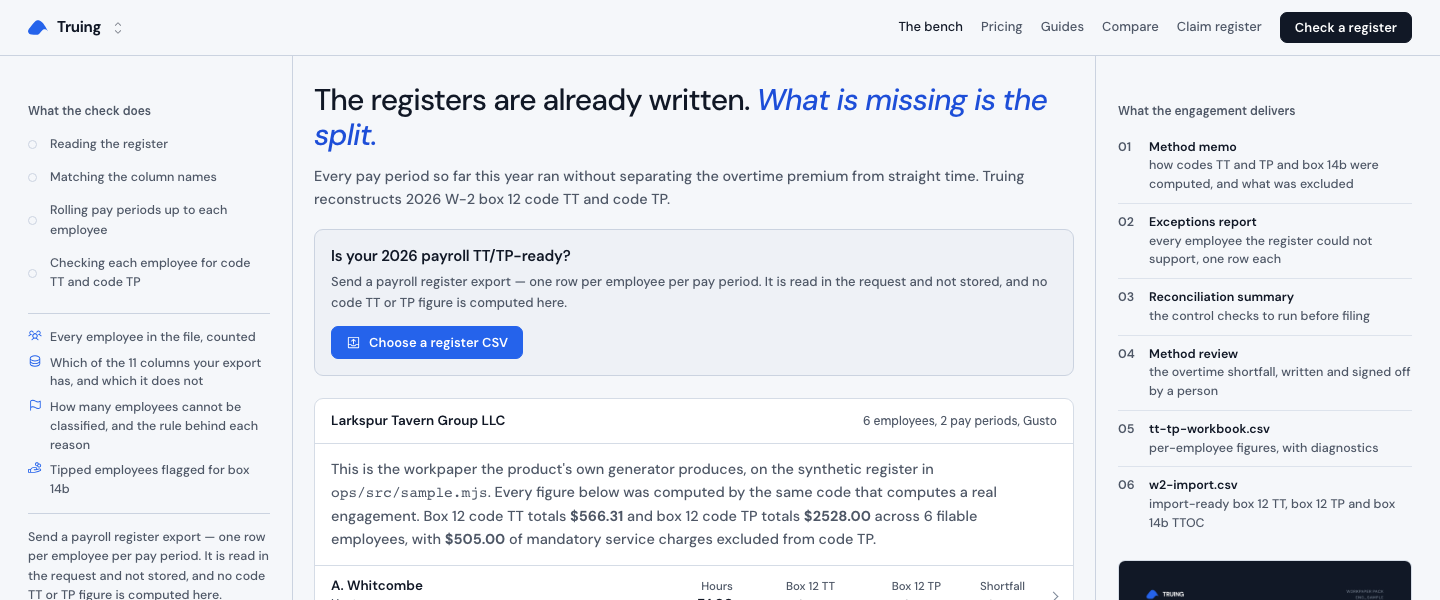Click the w2-import.csv deliverable title
The width and height of the screenshot is (1440, 600).
coord(1193,484)
